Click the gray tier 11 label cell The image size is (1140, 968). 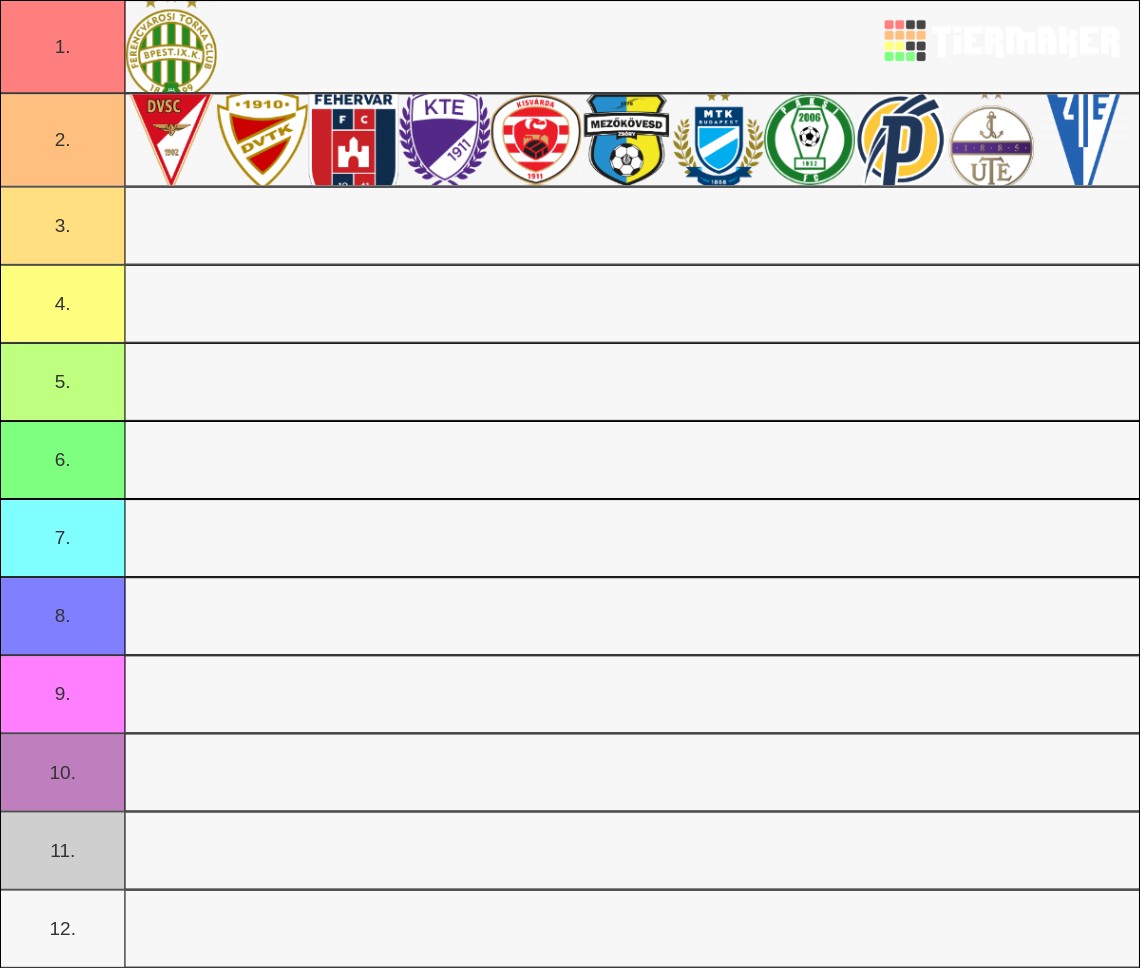coord(62,850)
